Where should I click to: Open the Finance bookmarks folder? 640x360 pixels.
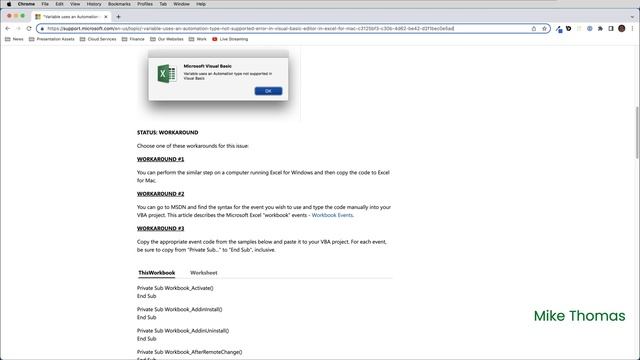pyautogui.click(x=133, y=39)
